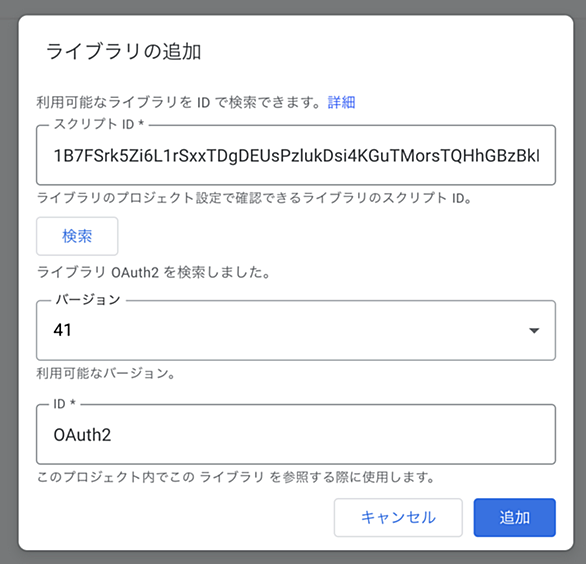The width and height of the screenshot is (586, 564).
Task: Open the 詳細 help link
Action: [341, 102]
